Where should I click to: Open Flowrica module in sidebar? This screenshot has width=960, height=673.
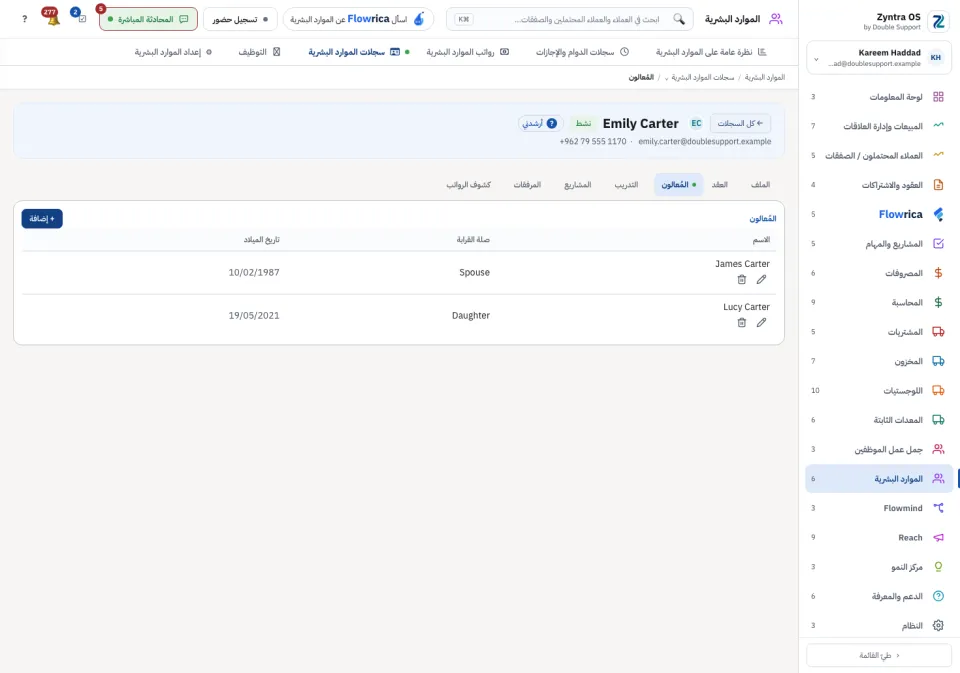coord(879,214)
